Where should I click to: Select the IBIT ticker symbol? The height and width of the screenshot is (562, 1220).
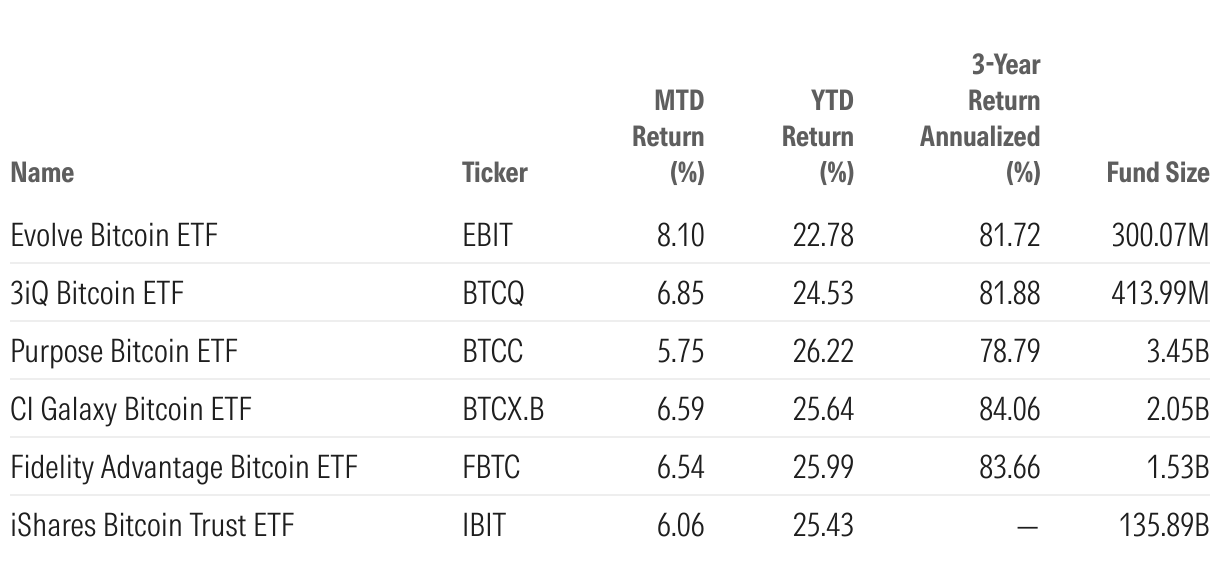tap(484, 525)
